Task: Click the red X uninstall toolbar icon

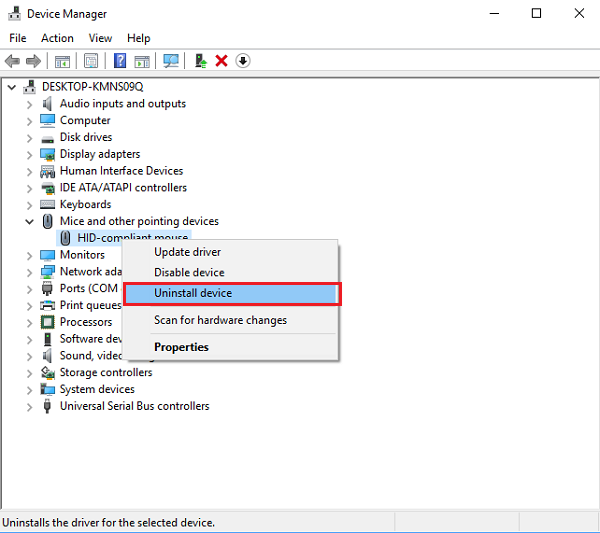Action: tap(222, 61)
